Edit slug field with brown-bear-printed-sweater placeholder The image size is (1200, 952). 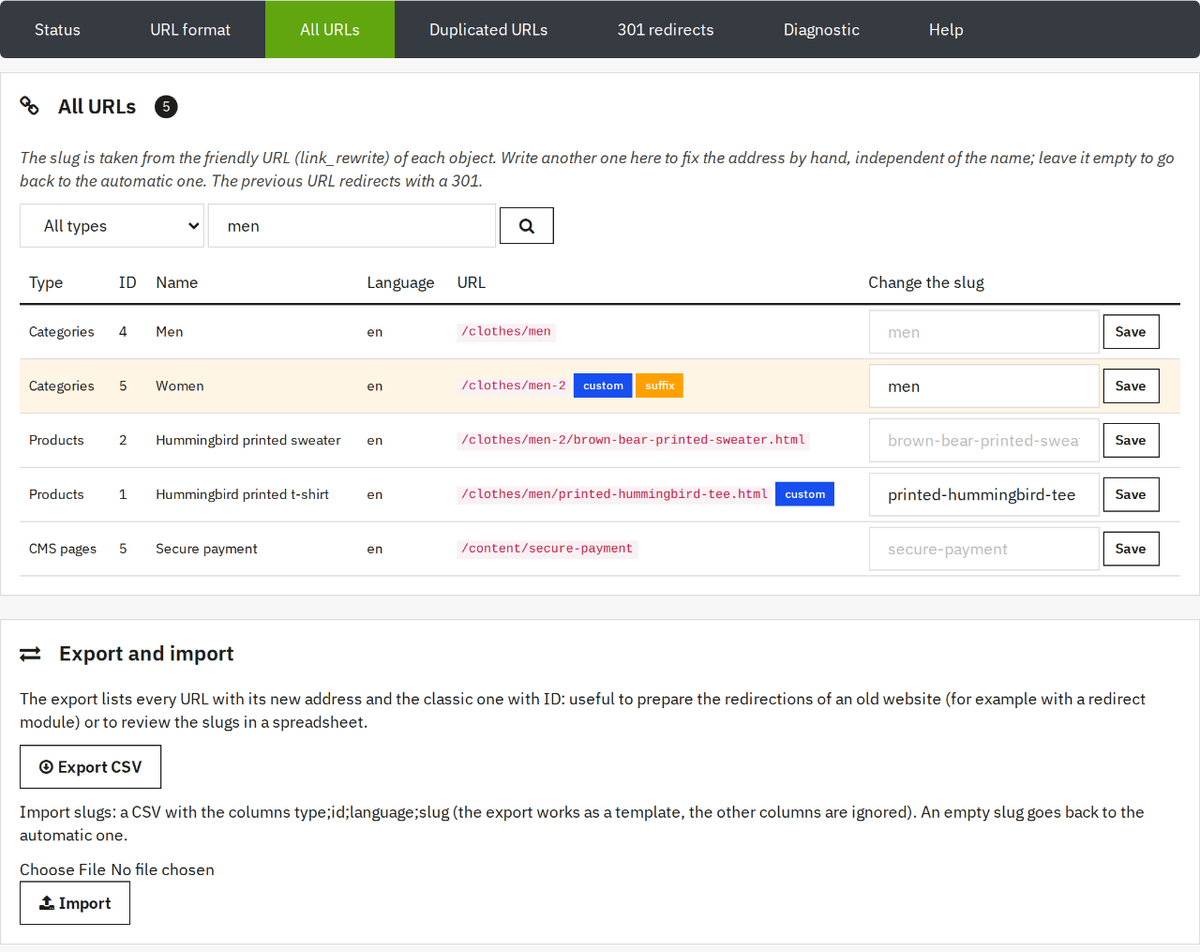point(984,440)
